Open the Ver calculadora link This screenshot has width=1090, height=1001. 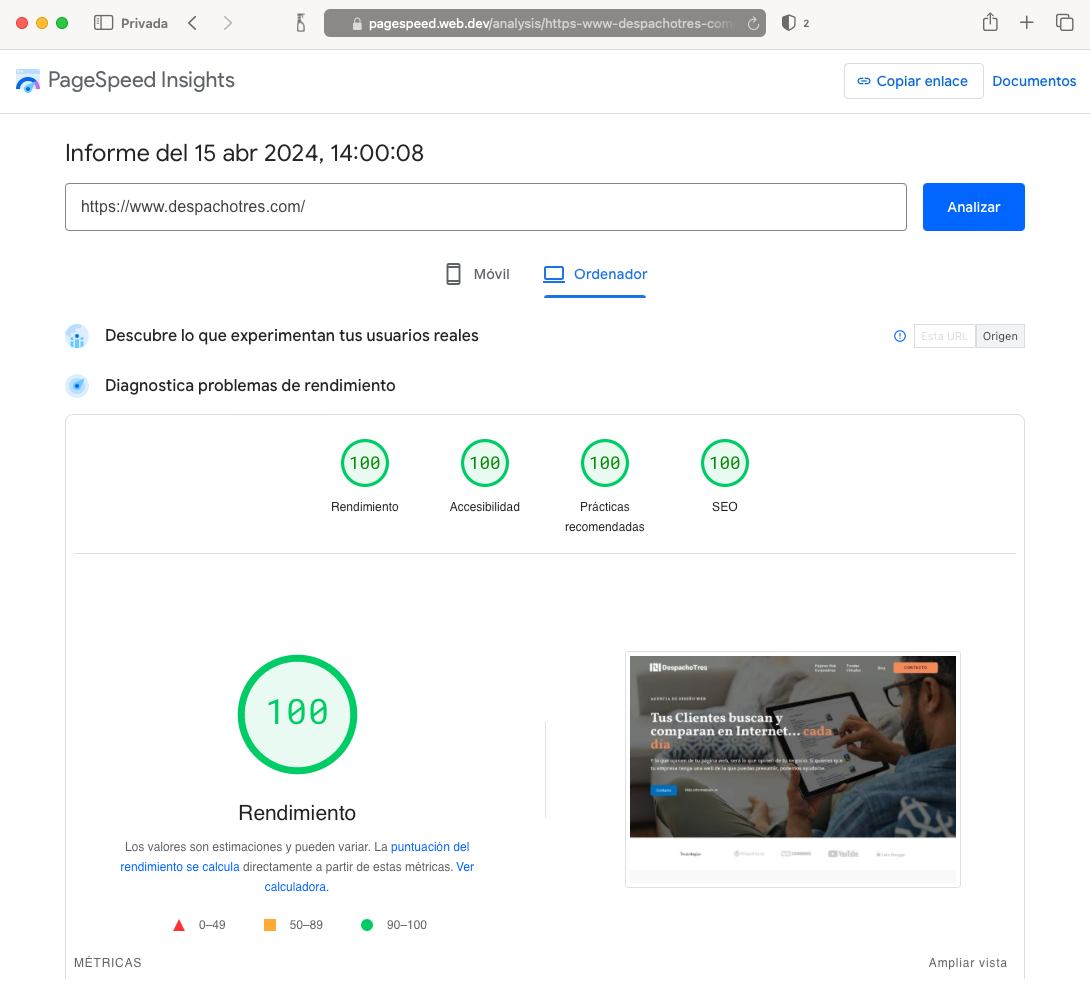click(369, 877)
